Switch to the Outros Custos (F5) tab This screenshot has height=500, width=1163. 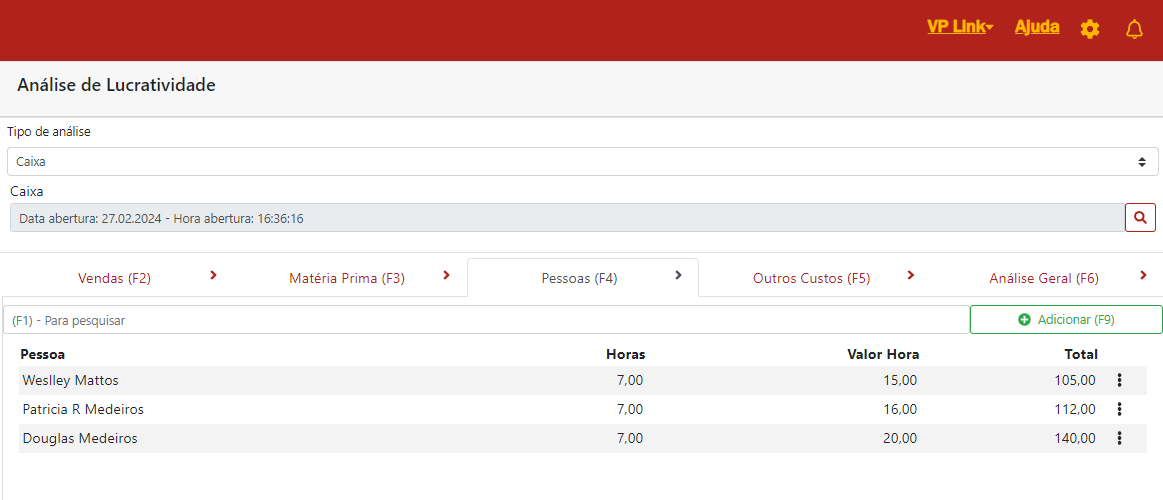[811, 278]
